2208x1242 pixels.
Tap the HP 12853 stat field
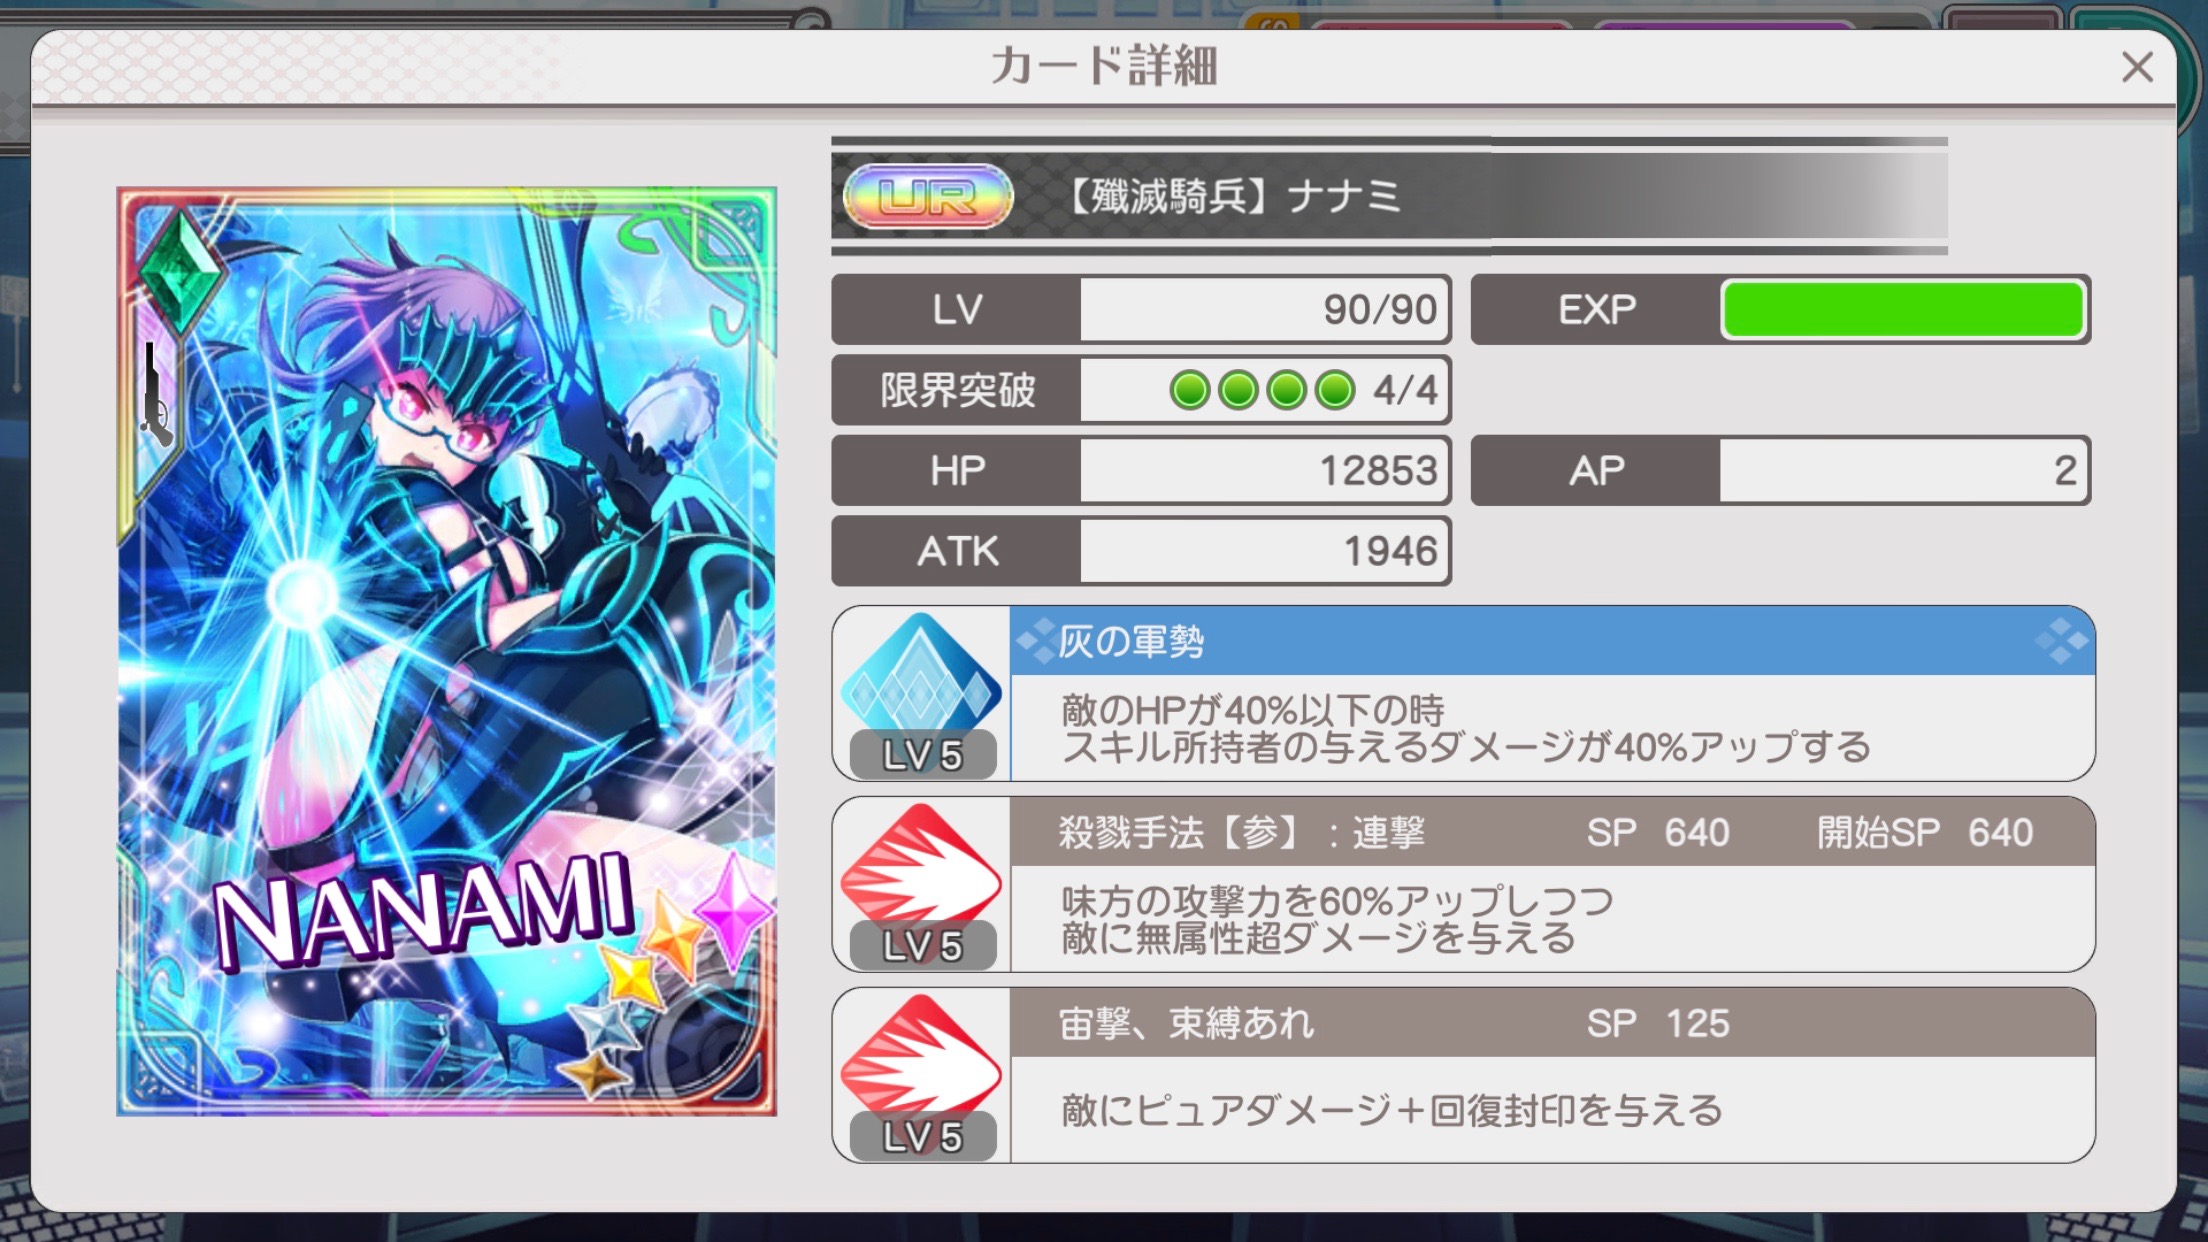pyautogui.click(x=1141, y=470)
